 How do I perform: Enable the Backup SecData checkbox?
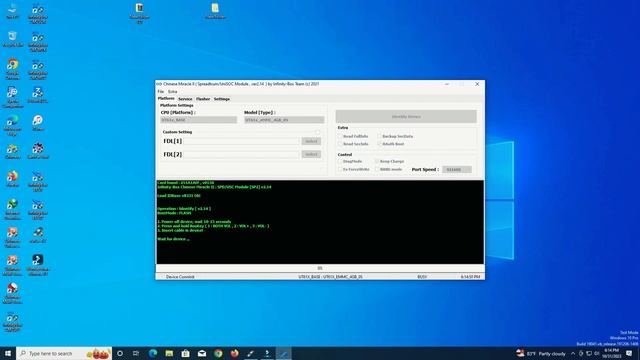point(379,136)
